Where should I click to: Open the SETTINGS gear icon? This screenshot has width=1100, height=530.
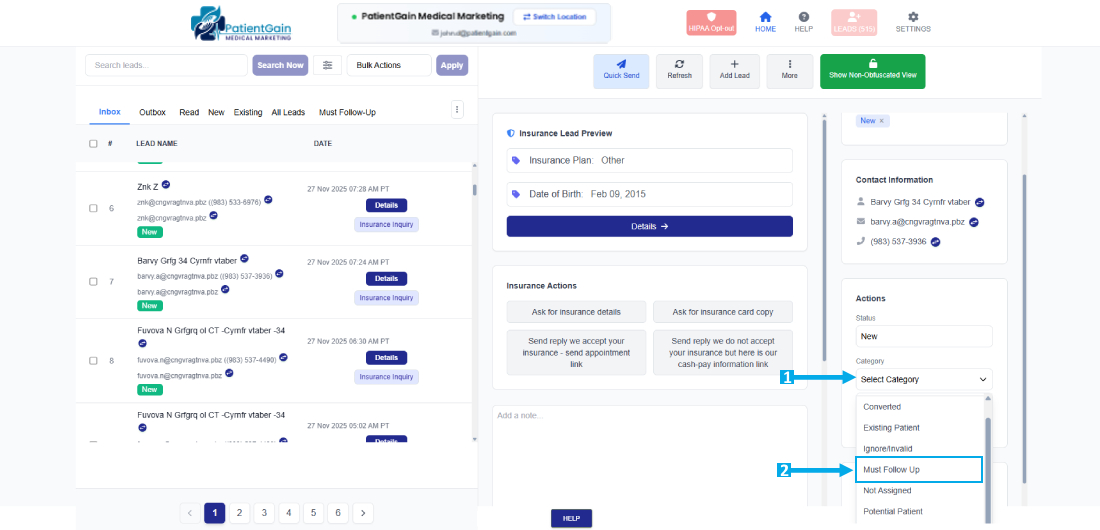913,17
